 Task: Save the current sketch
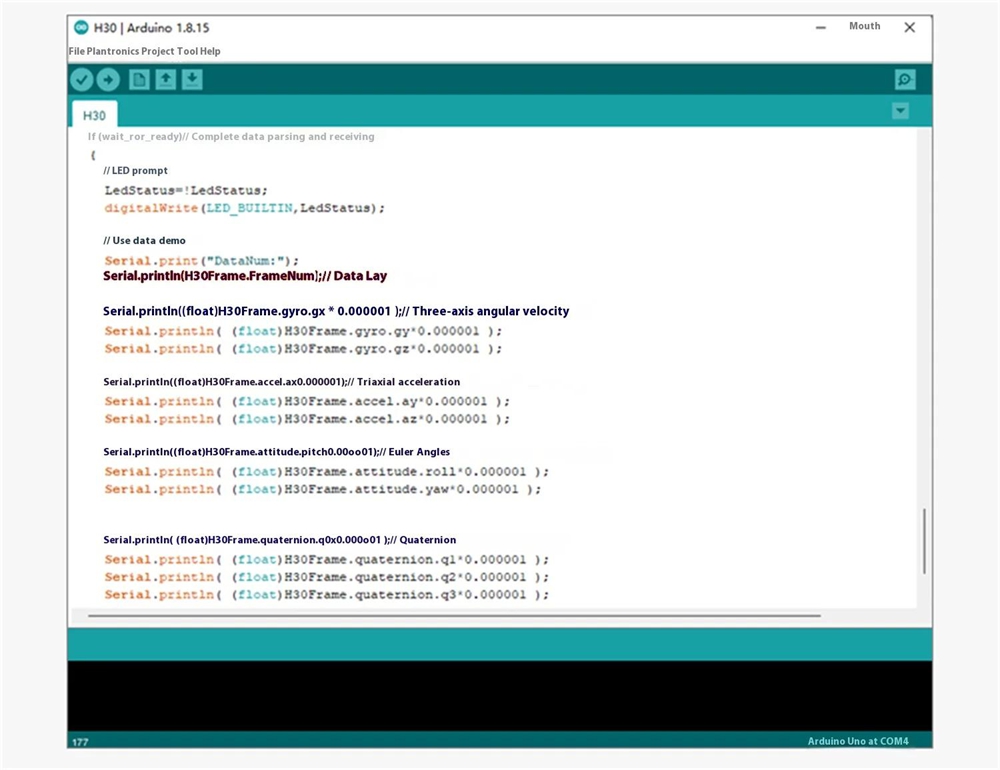point(192,80)
